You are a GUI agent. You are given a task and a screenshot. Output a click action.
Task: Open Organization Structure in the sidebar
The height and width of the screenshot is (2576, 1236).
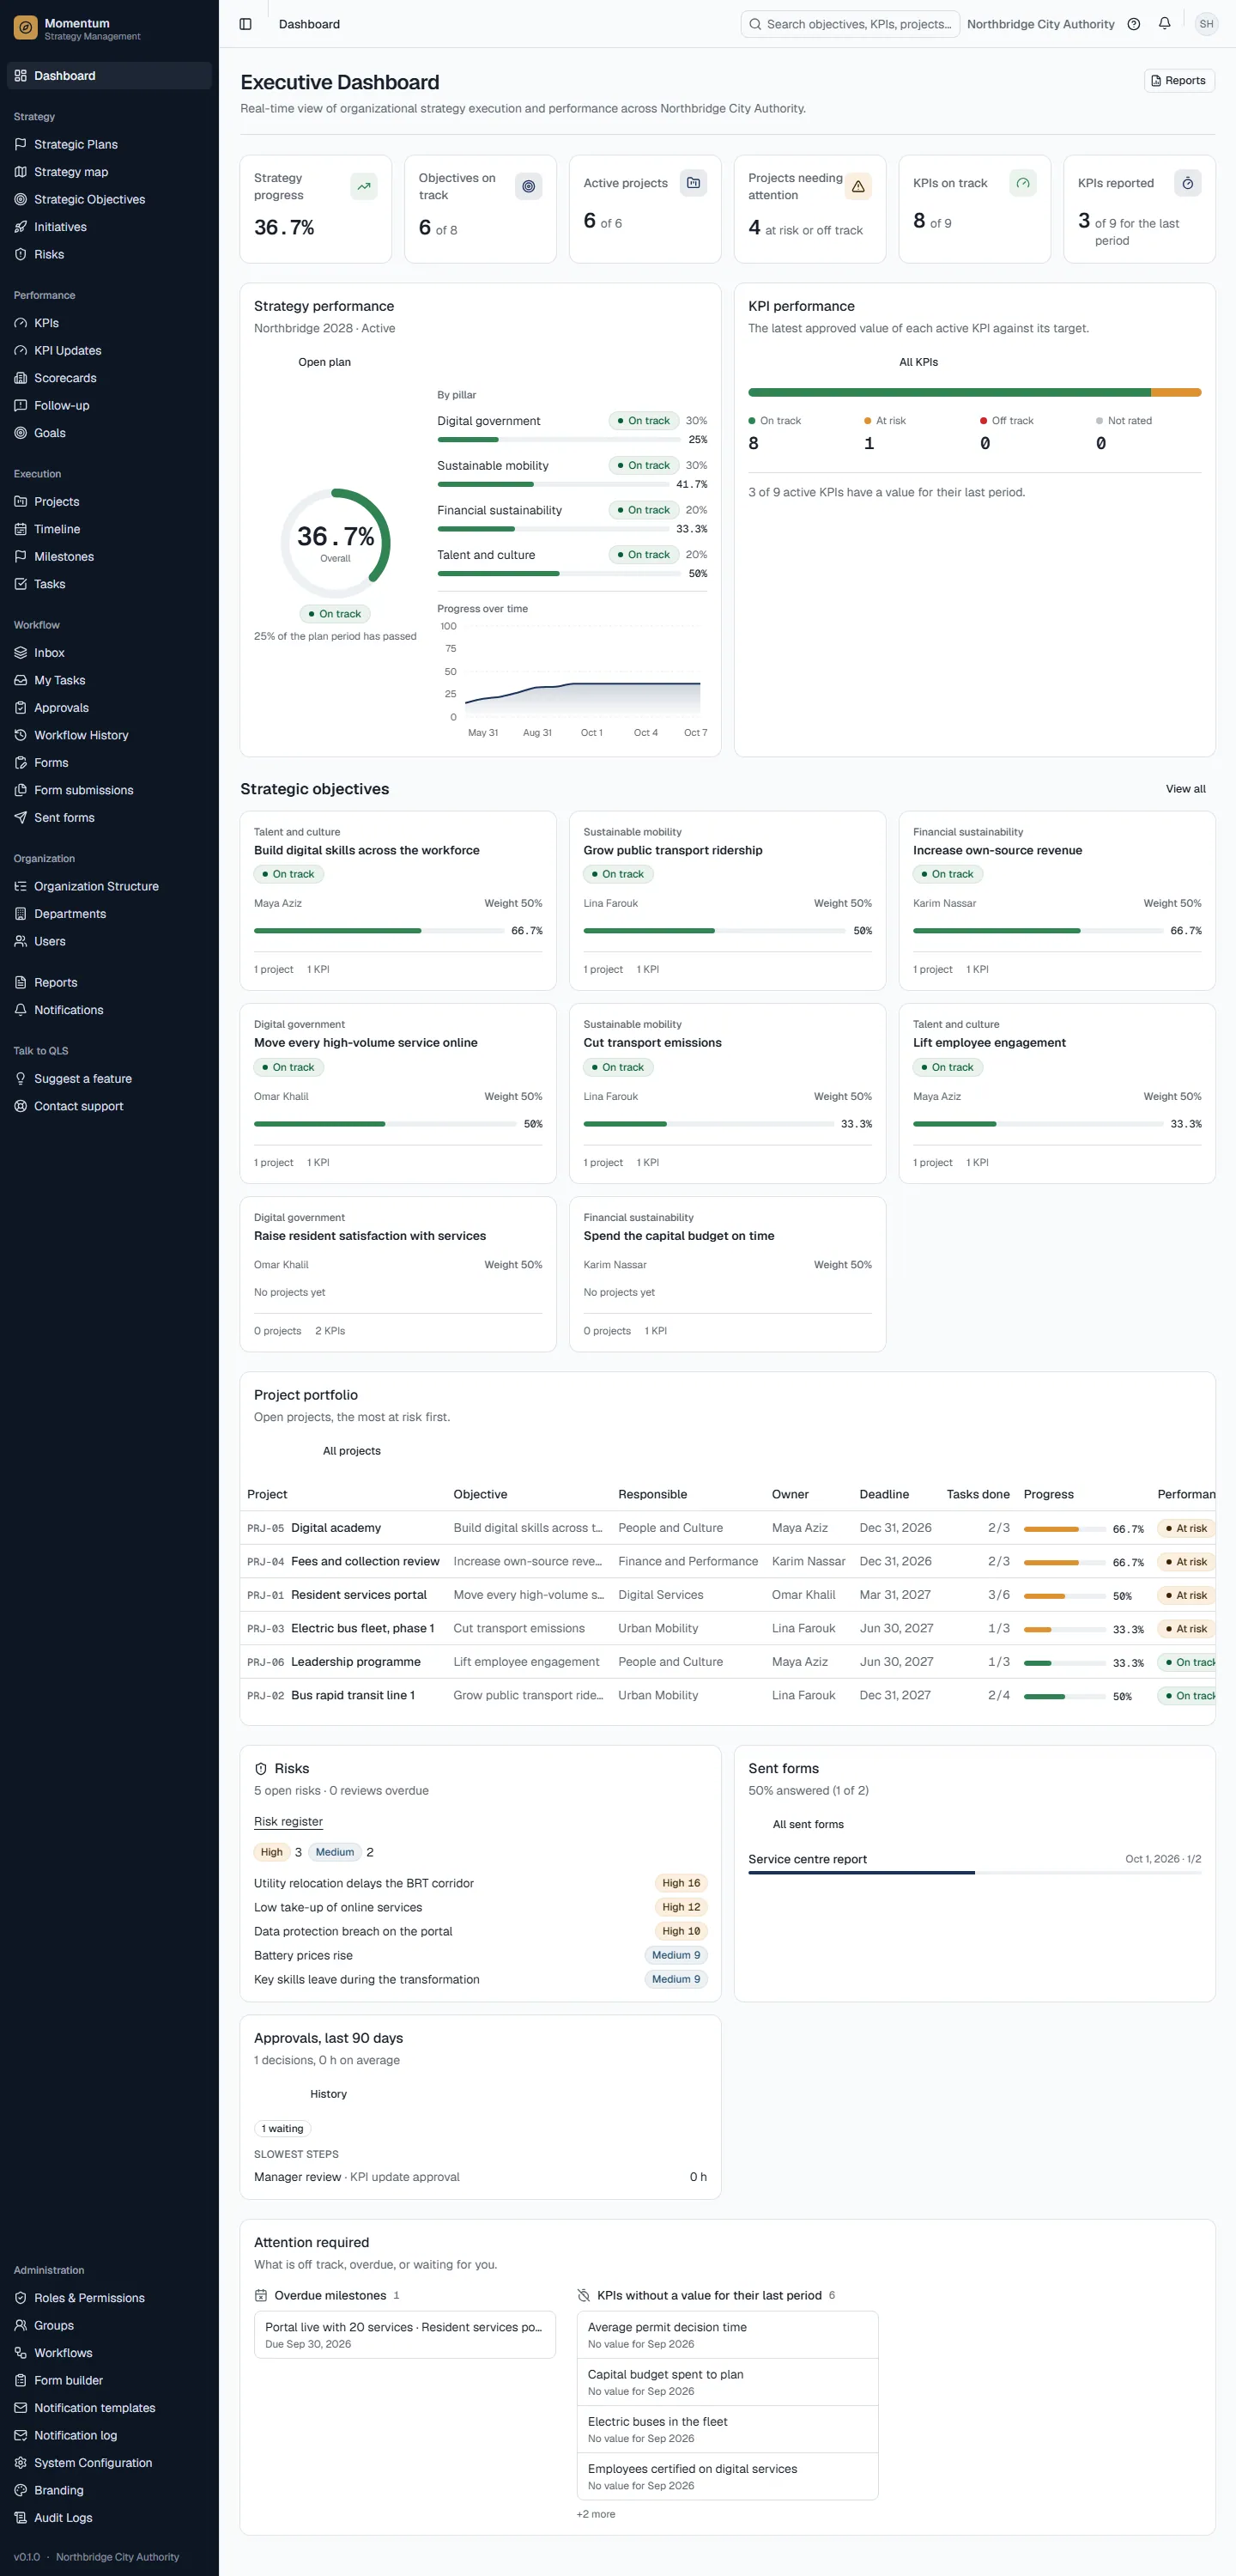[x=109, y=886]
